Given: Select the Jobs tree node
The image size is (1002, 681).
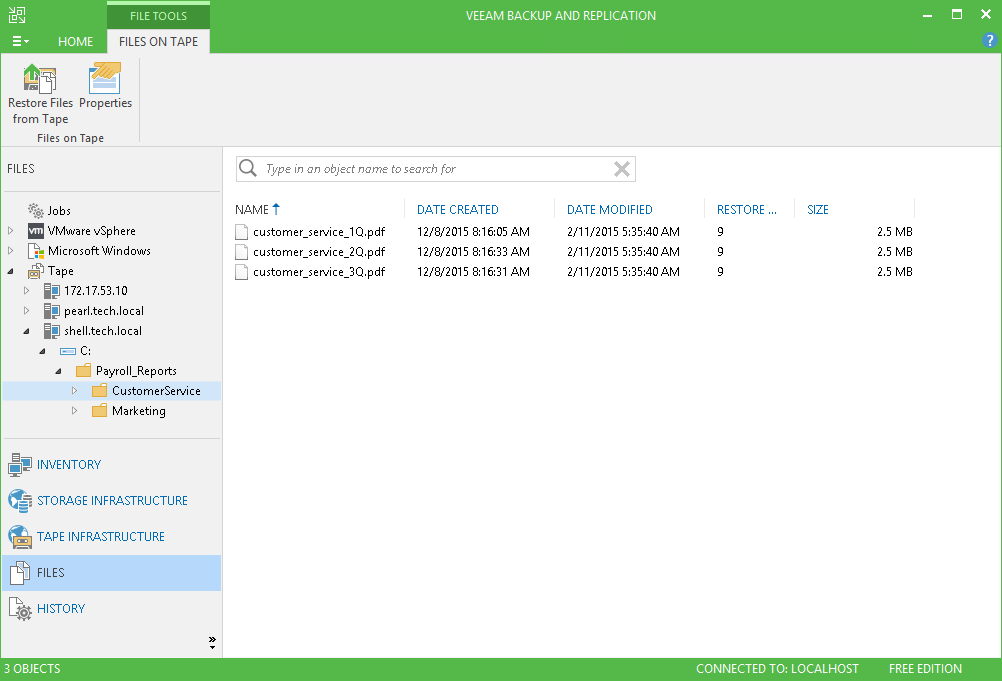Looking at the screenshot, I should 59,210.
